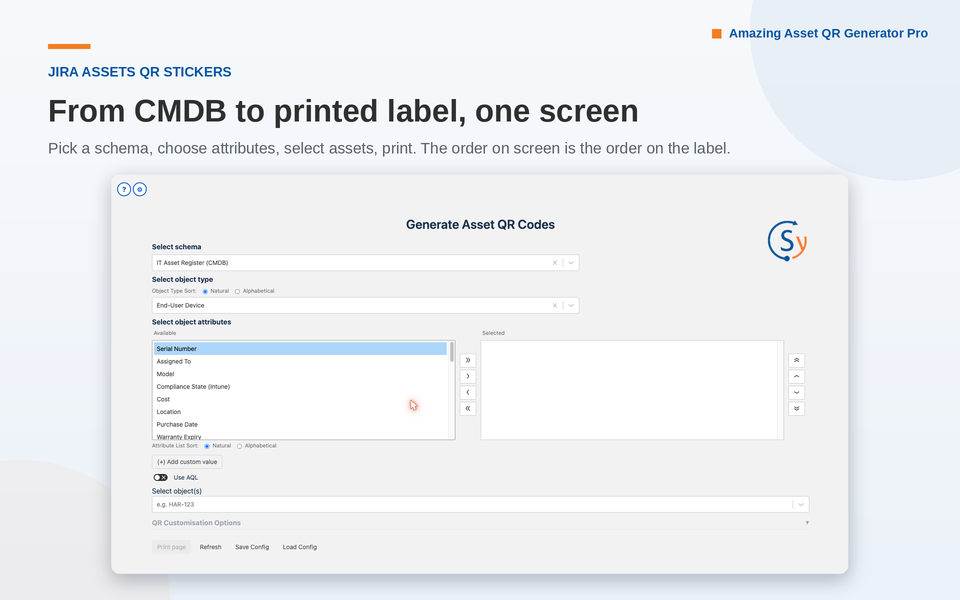The image size is (960, 600).
Task: Move selected attribute down one position
Action: pos(797,392)
